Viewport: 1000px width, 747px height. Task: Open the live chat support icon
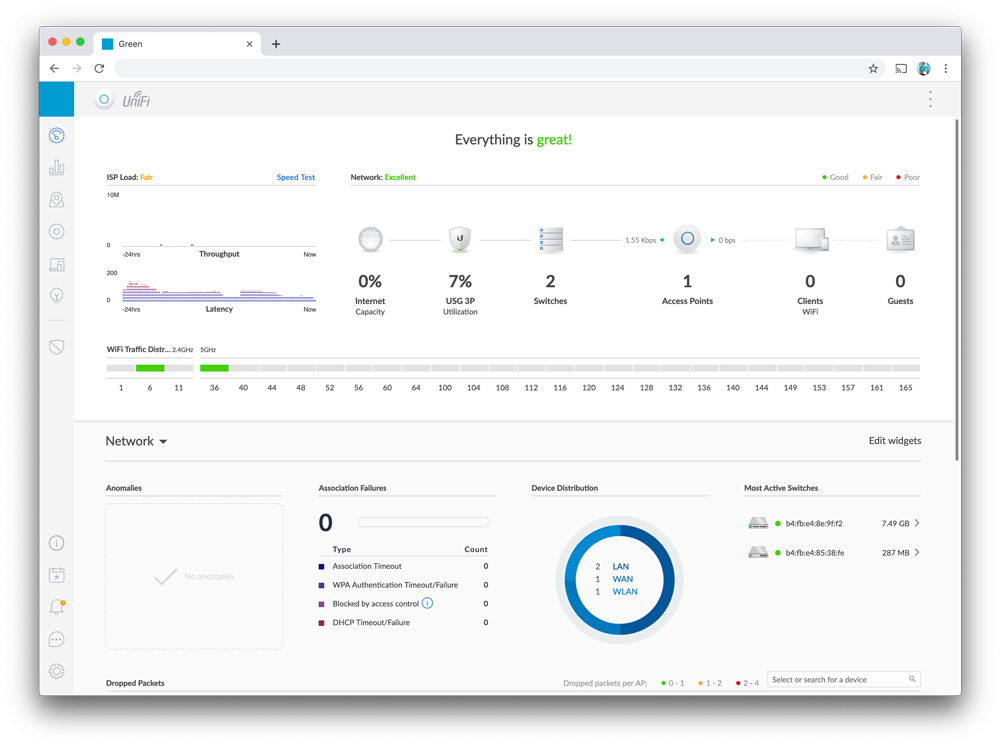pyautogui.click(x=57, y=639)
